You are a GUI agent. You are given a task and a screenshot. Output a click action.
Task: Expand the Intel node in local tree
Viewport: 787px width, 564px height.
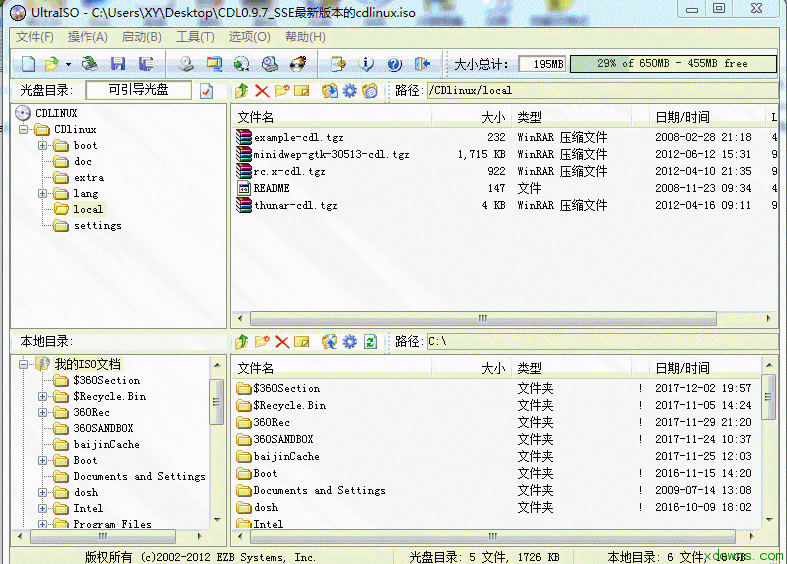(x=43, y=509)
